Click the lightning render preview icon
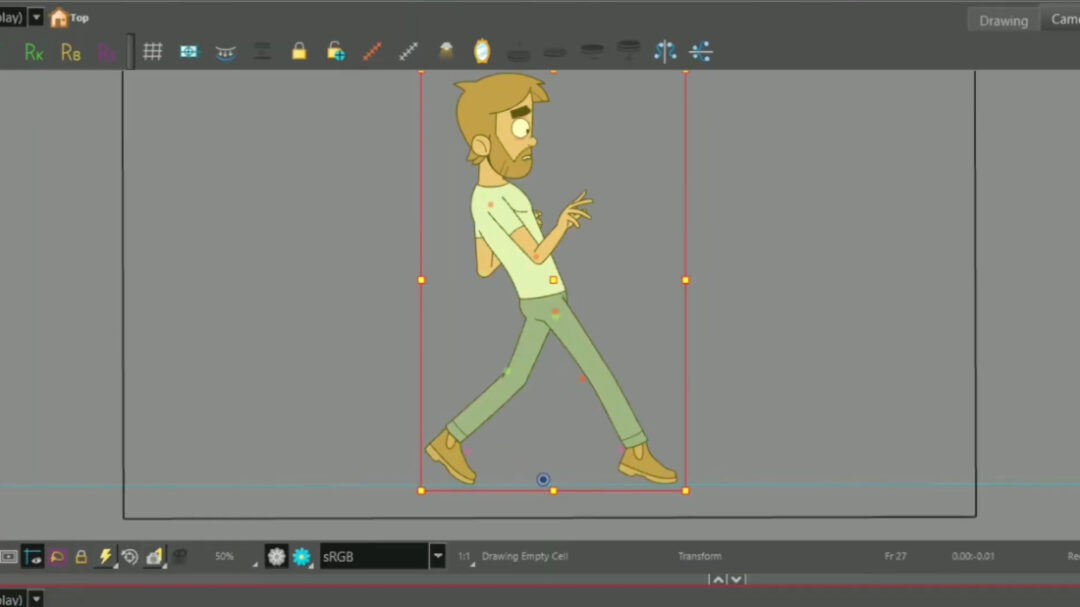Image resolution: width=1080 pixels, height=607 pixels. click(x=105, y=557)
